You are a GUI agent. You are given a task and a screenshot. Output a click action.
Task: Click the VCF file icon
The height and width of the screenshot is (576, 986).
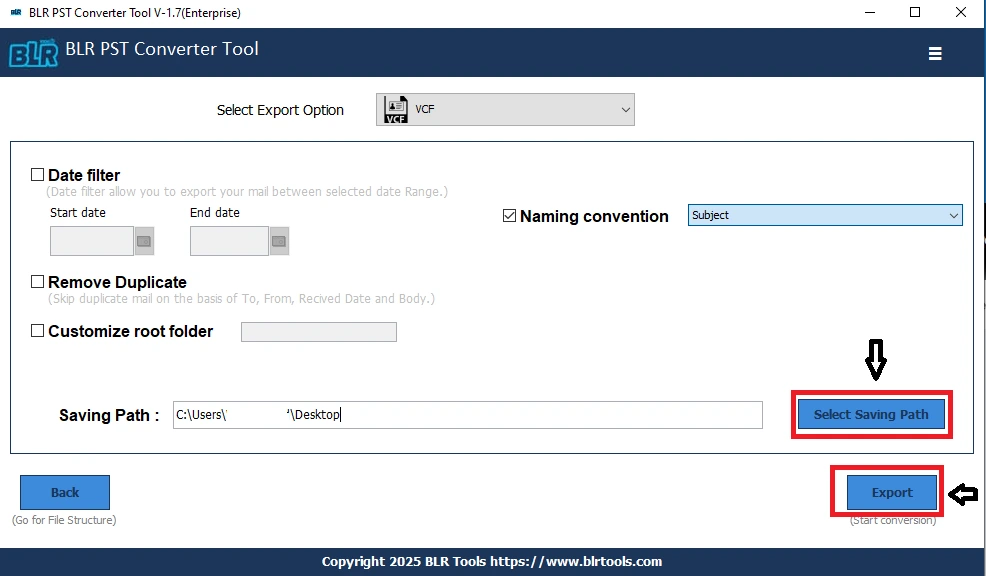[x=396, y=110]
